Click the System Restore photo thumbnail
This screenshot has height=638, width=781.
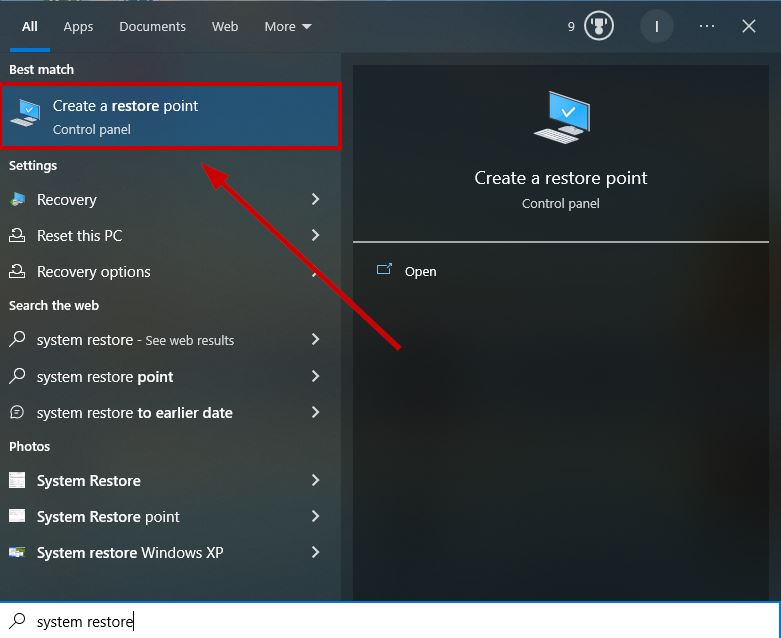(x=17, y=480)
